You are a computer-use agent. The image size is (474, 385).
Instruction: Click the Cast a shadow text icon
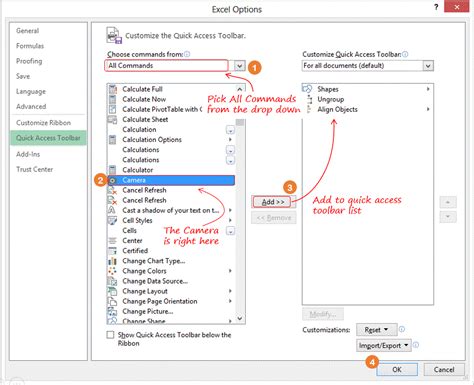(x=112, y=210)
